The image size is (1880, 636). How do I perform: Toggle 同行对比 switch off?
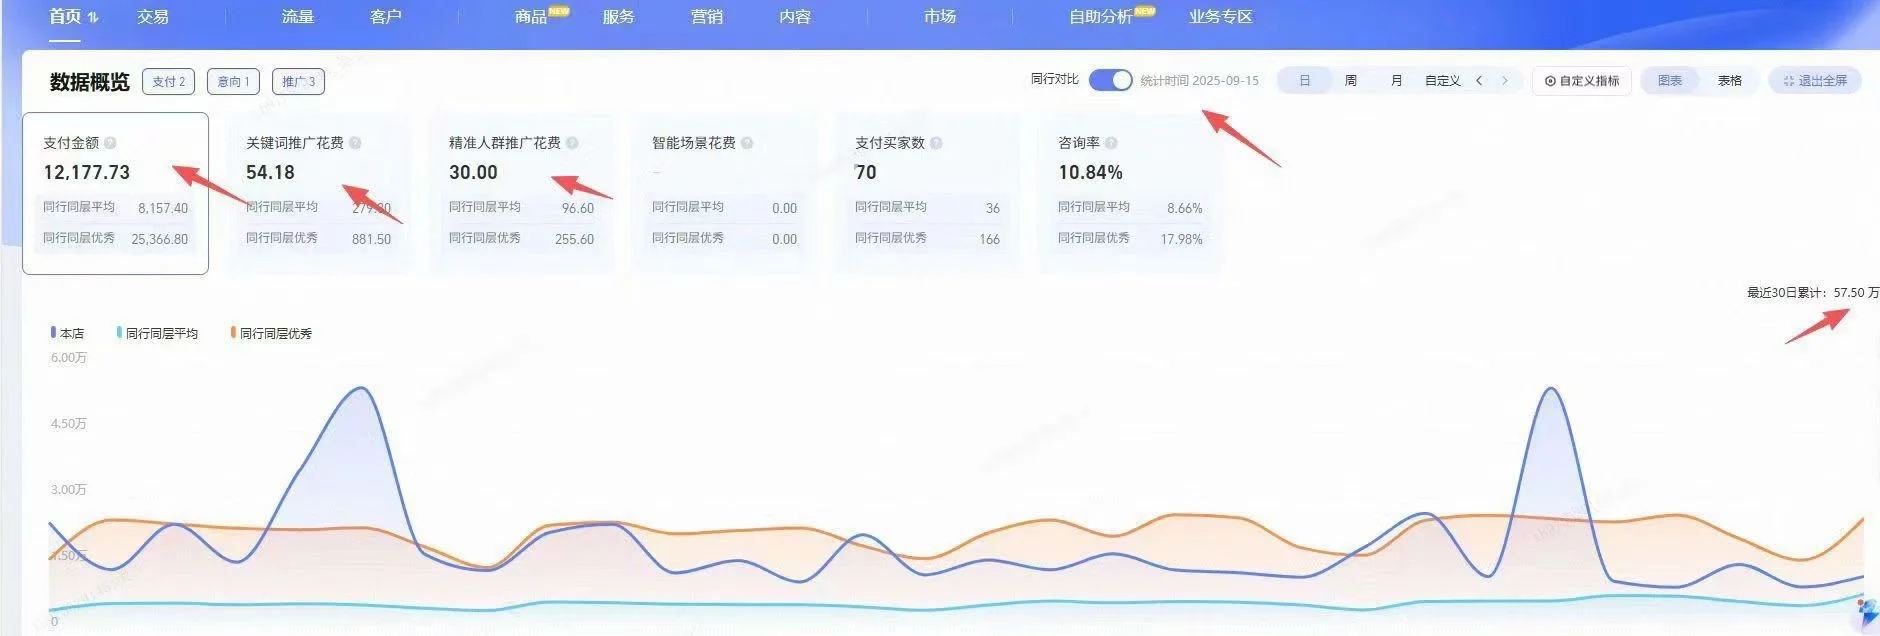(1110, 80)
